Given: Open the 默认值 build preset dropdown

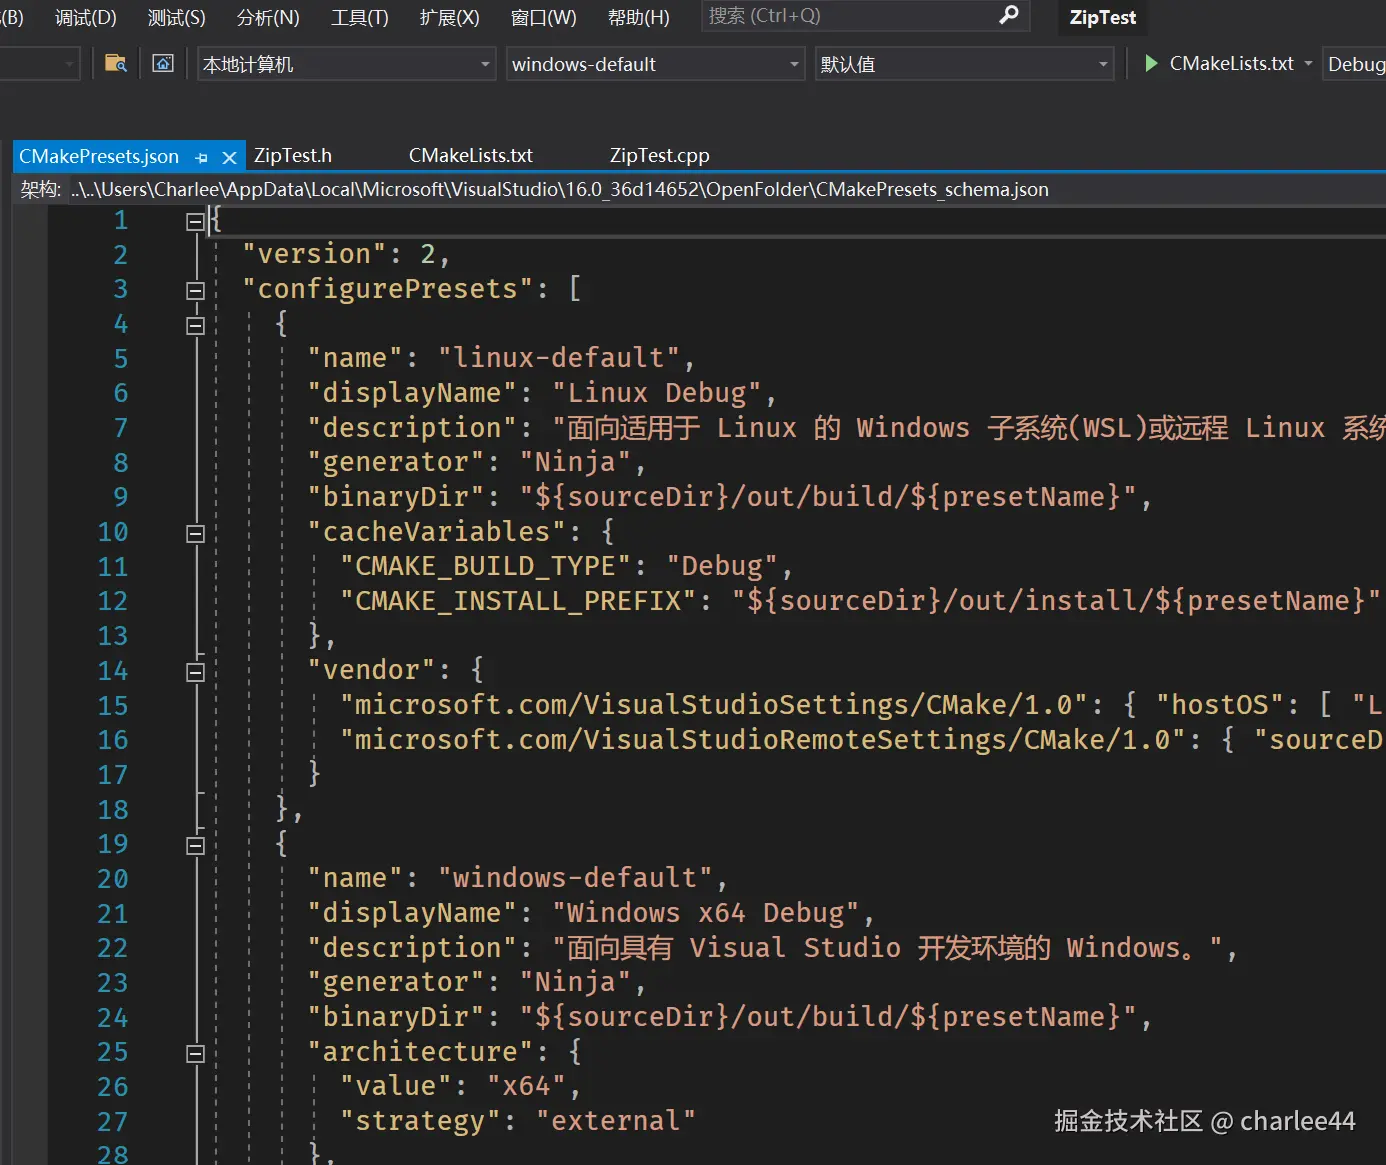Looking at the screenshot, I should click(1103, 63).
